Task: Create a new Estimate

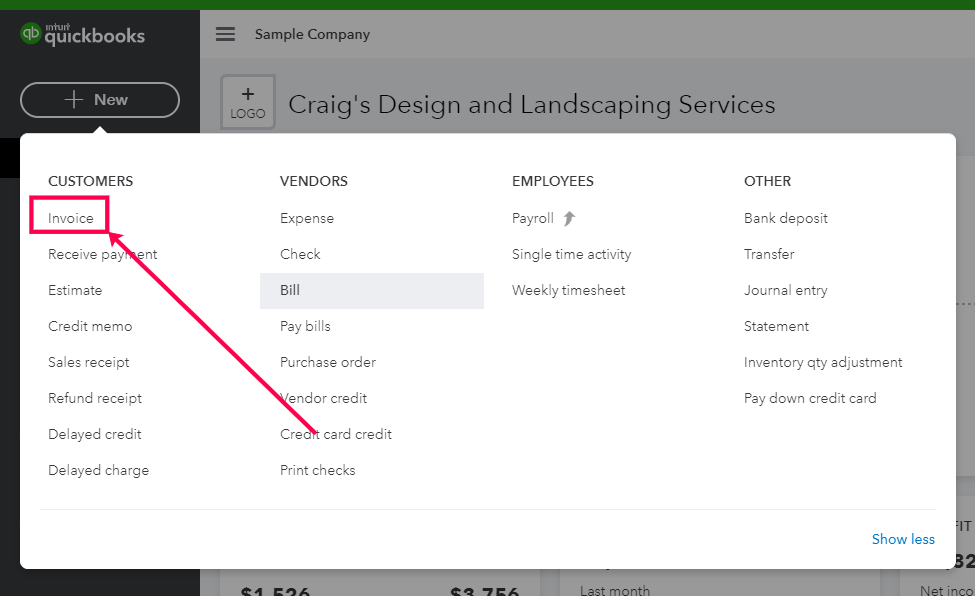Action: pos(75,290)
